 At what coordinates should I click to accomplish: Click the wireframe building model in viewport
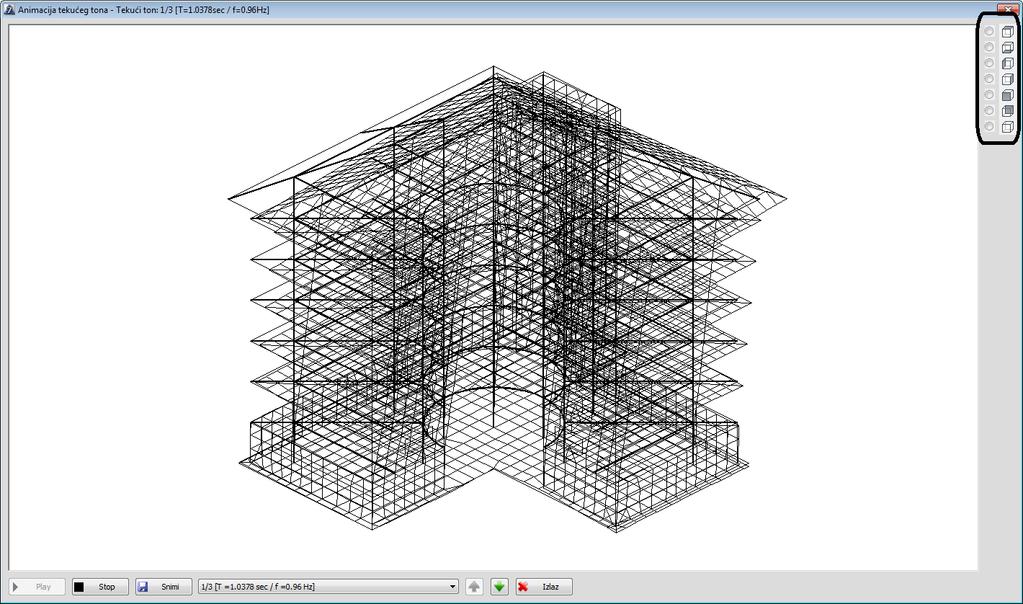(x=507, y=299)
